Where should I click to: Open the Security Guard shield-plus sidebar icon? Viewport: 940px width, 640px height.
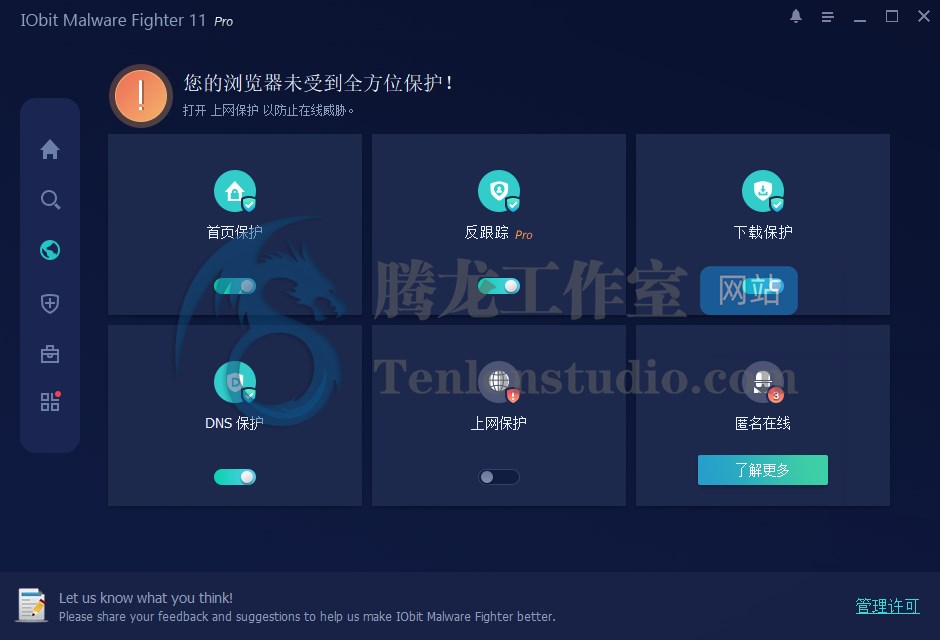pos(50,303)
